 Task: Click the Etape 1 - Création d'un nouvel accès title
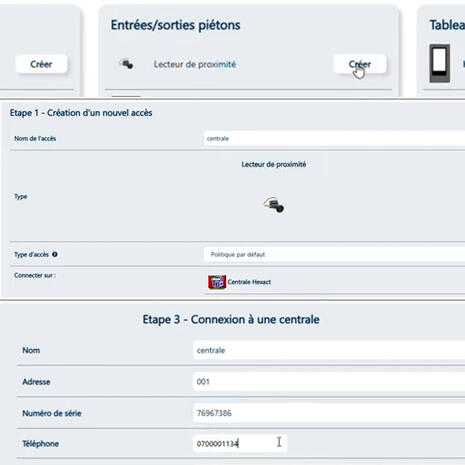81,113
